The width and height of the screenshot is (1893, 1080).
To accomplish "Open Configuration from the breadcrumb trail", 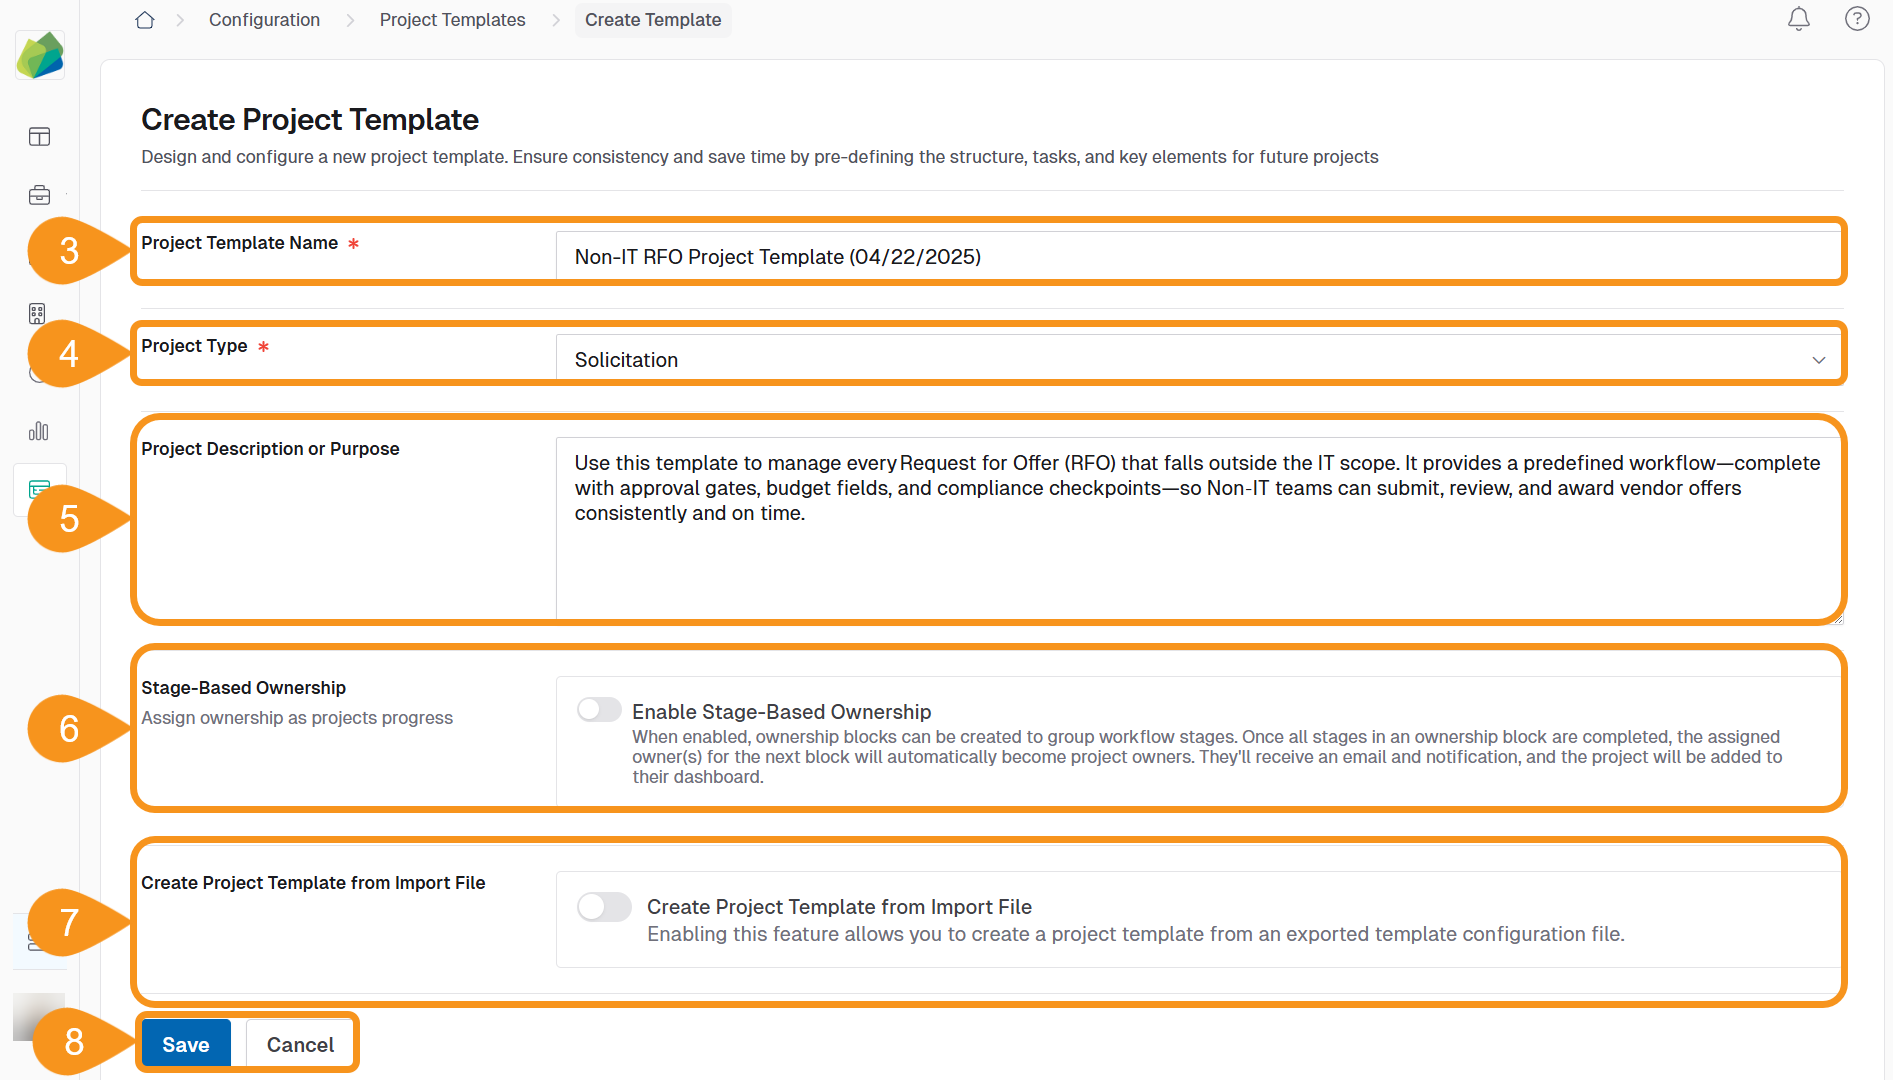I will tap(263, 19).
